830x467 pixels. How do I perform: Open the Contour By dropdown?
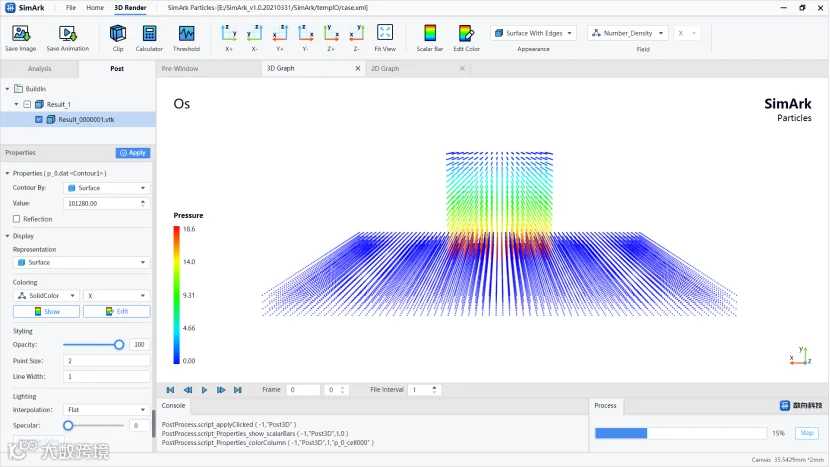[x=106, y=188]
